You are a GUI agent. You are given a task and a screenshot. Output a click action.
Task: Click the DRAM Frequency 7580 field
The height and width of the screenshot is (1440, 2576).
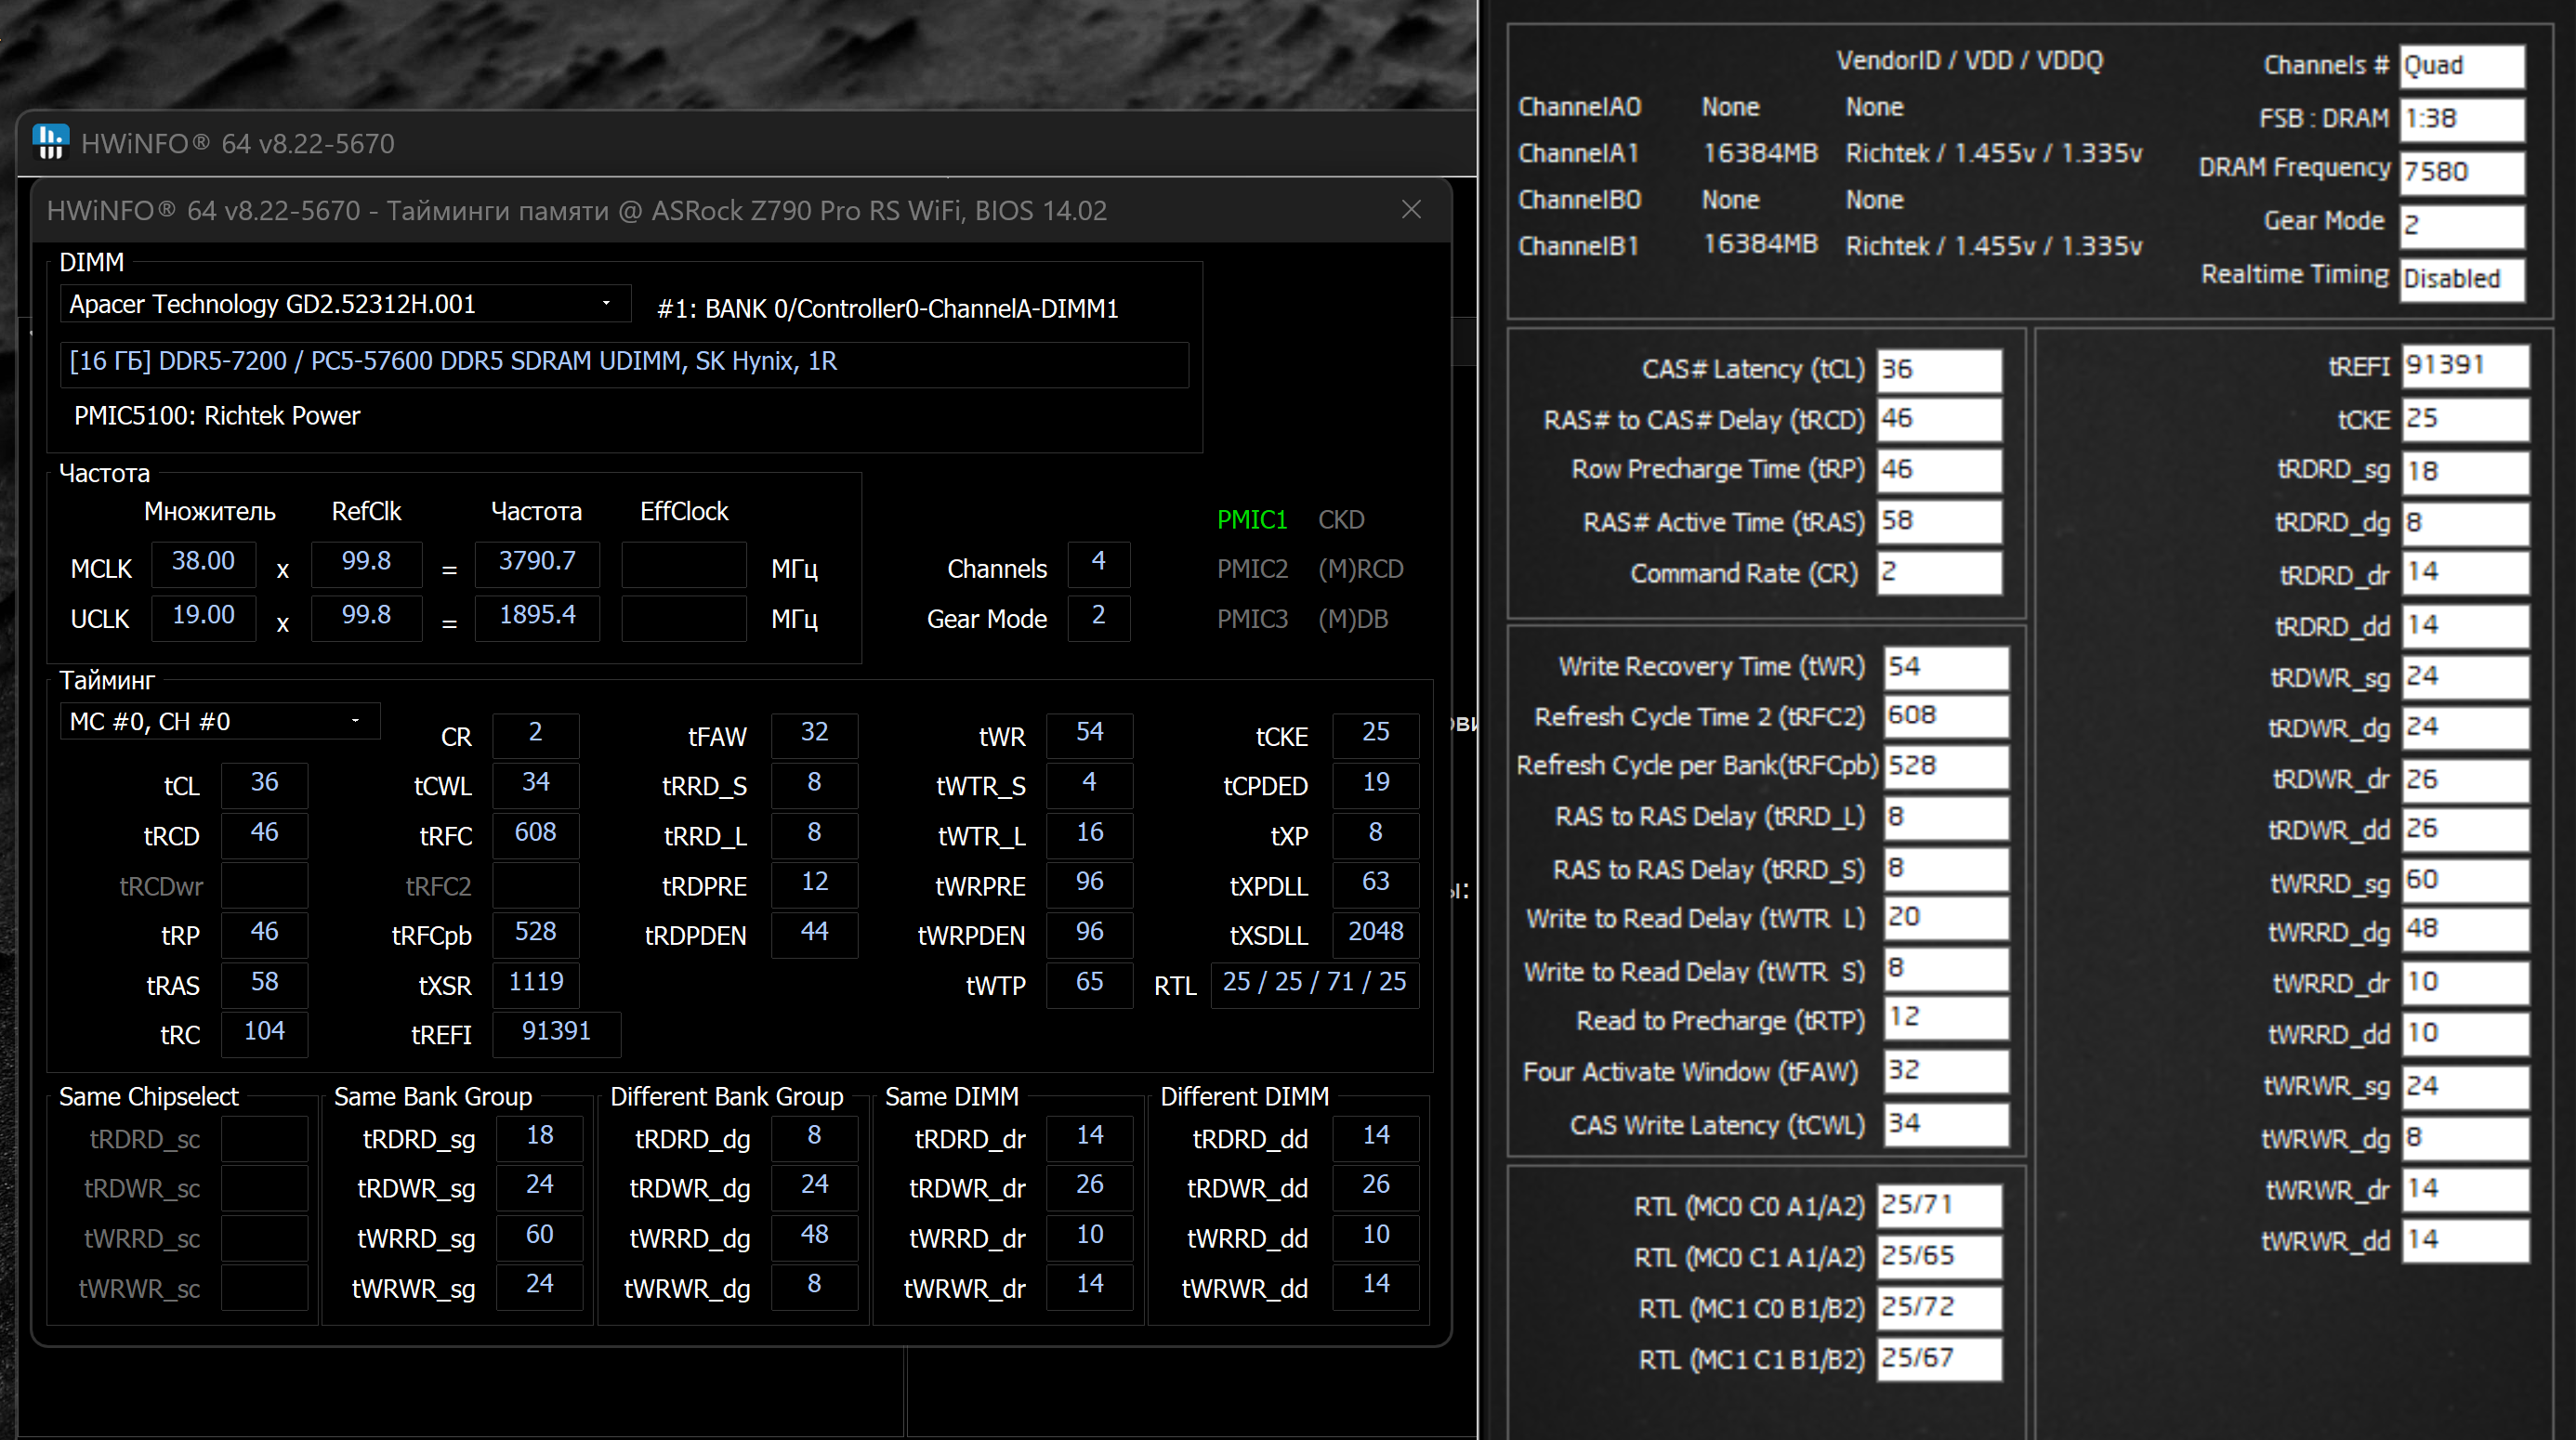click(x=2461, y=172)
